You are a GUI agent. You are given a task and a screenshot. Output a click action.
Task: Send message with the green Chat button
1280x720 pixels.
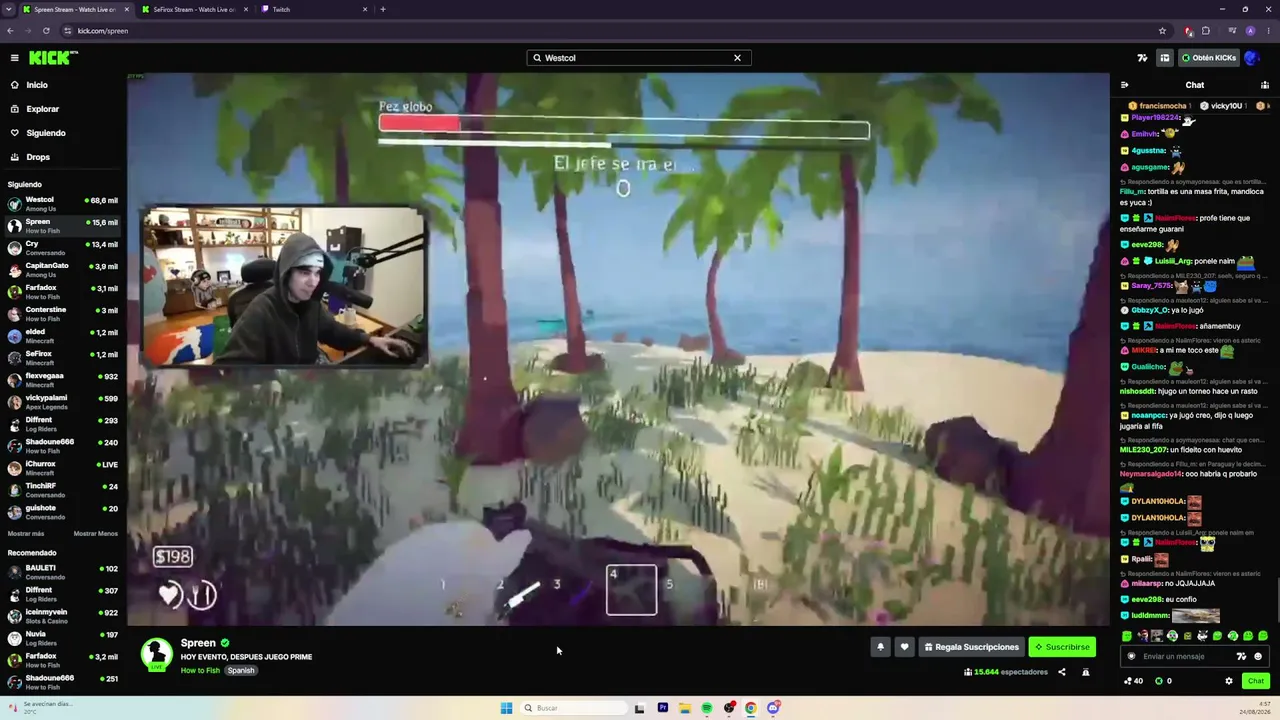click(1256, 681)
